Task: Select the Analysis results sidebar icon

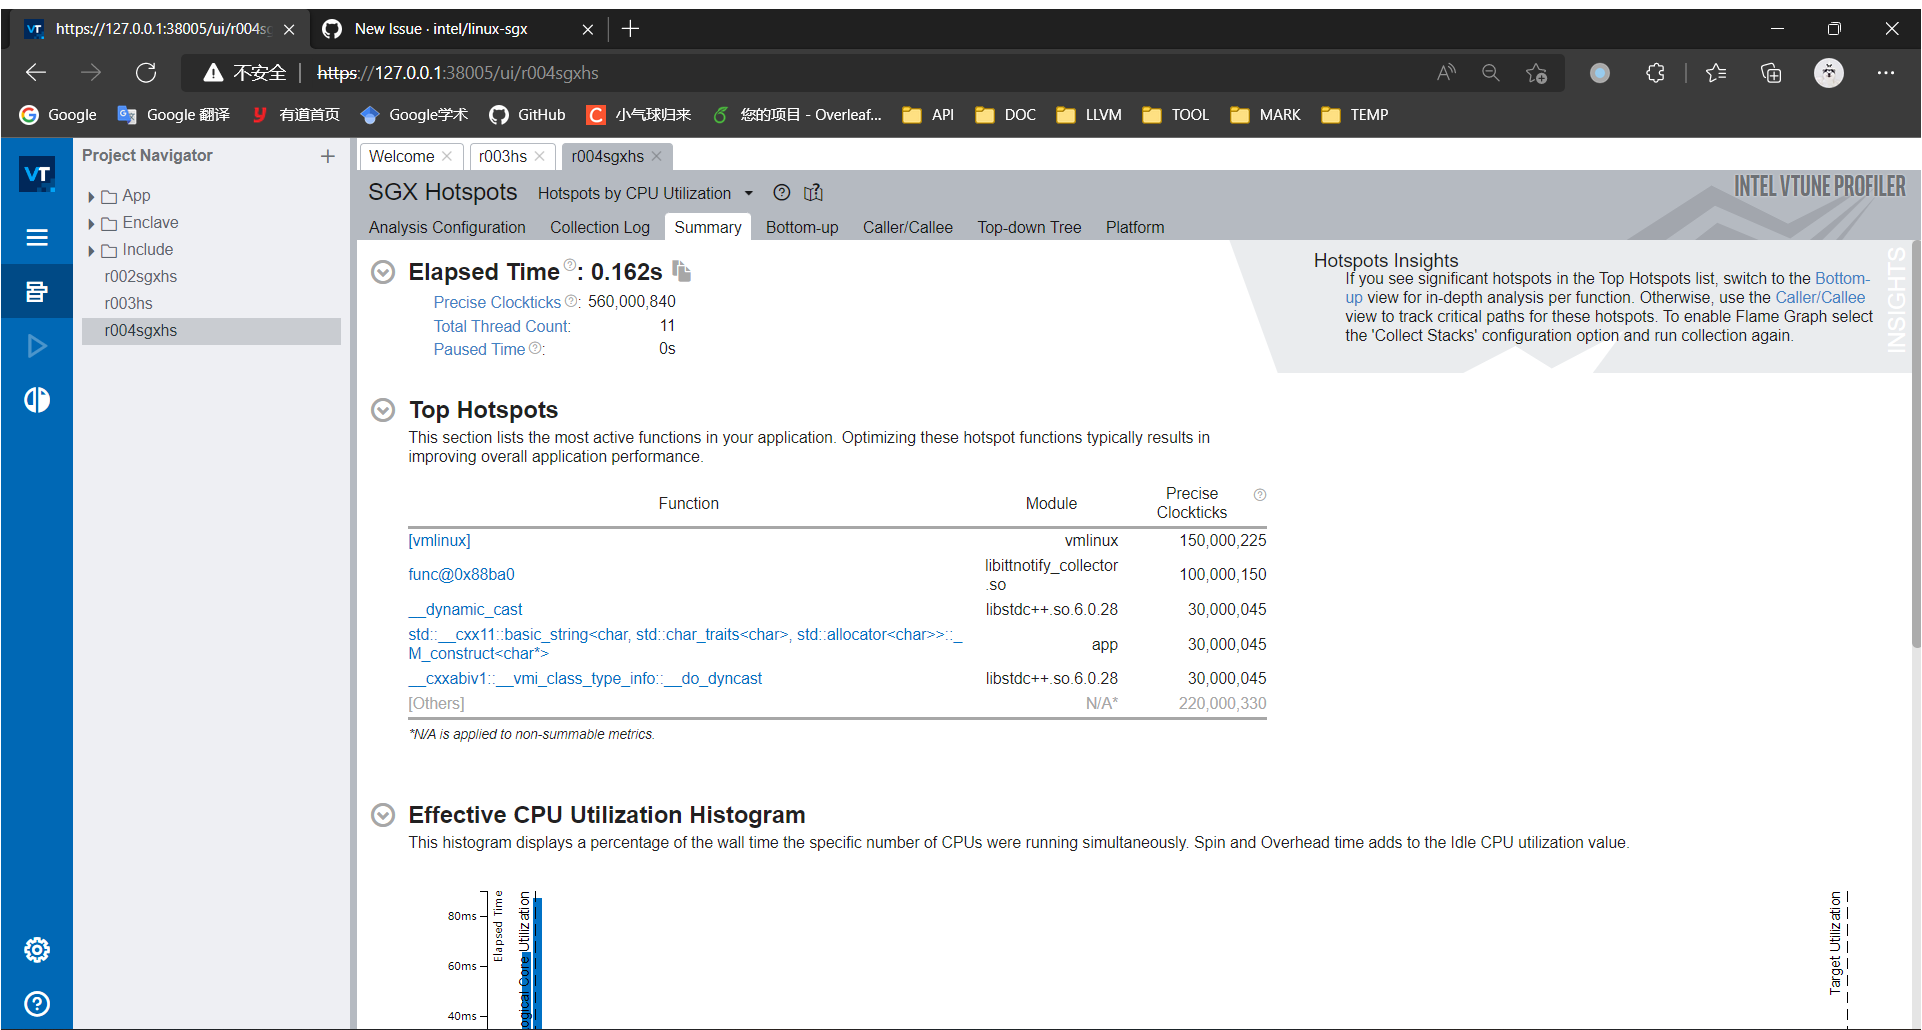Action: (x=37, y=291)
